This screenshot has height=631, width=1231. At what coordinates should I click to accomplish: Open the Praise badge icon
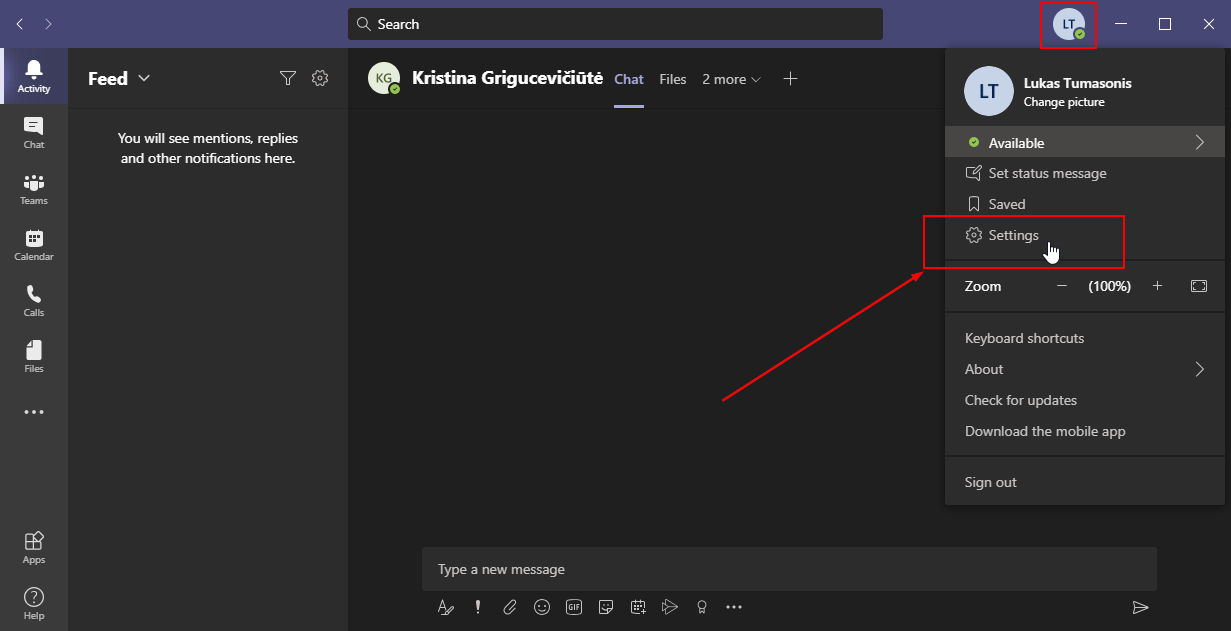tap(702, 607)
